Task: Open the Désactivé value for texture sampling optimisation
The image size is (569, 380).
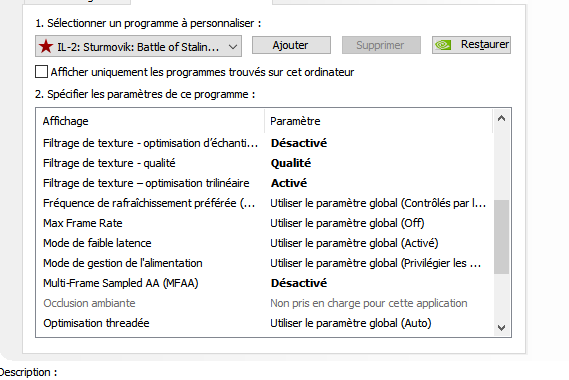Action: [x=299, y=143]
